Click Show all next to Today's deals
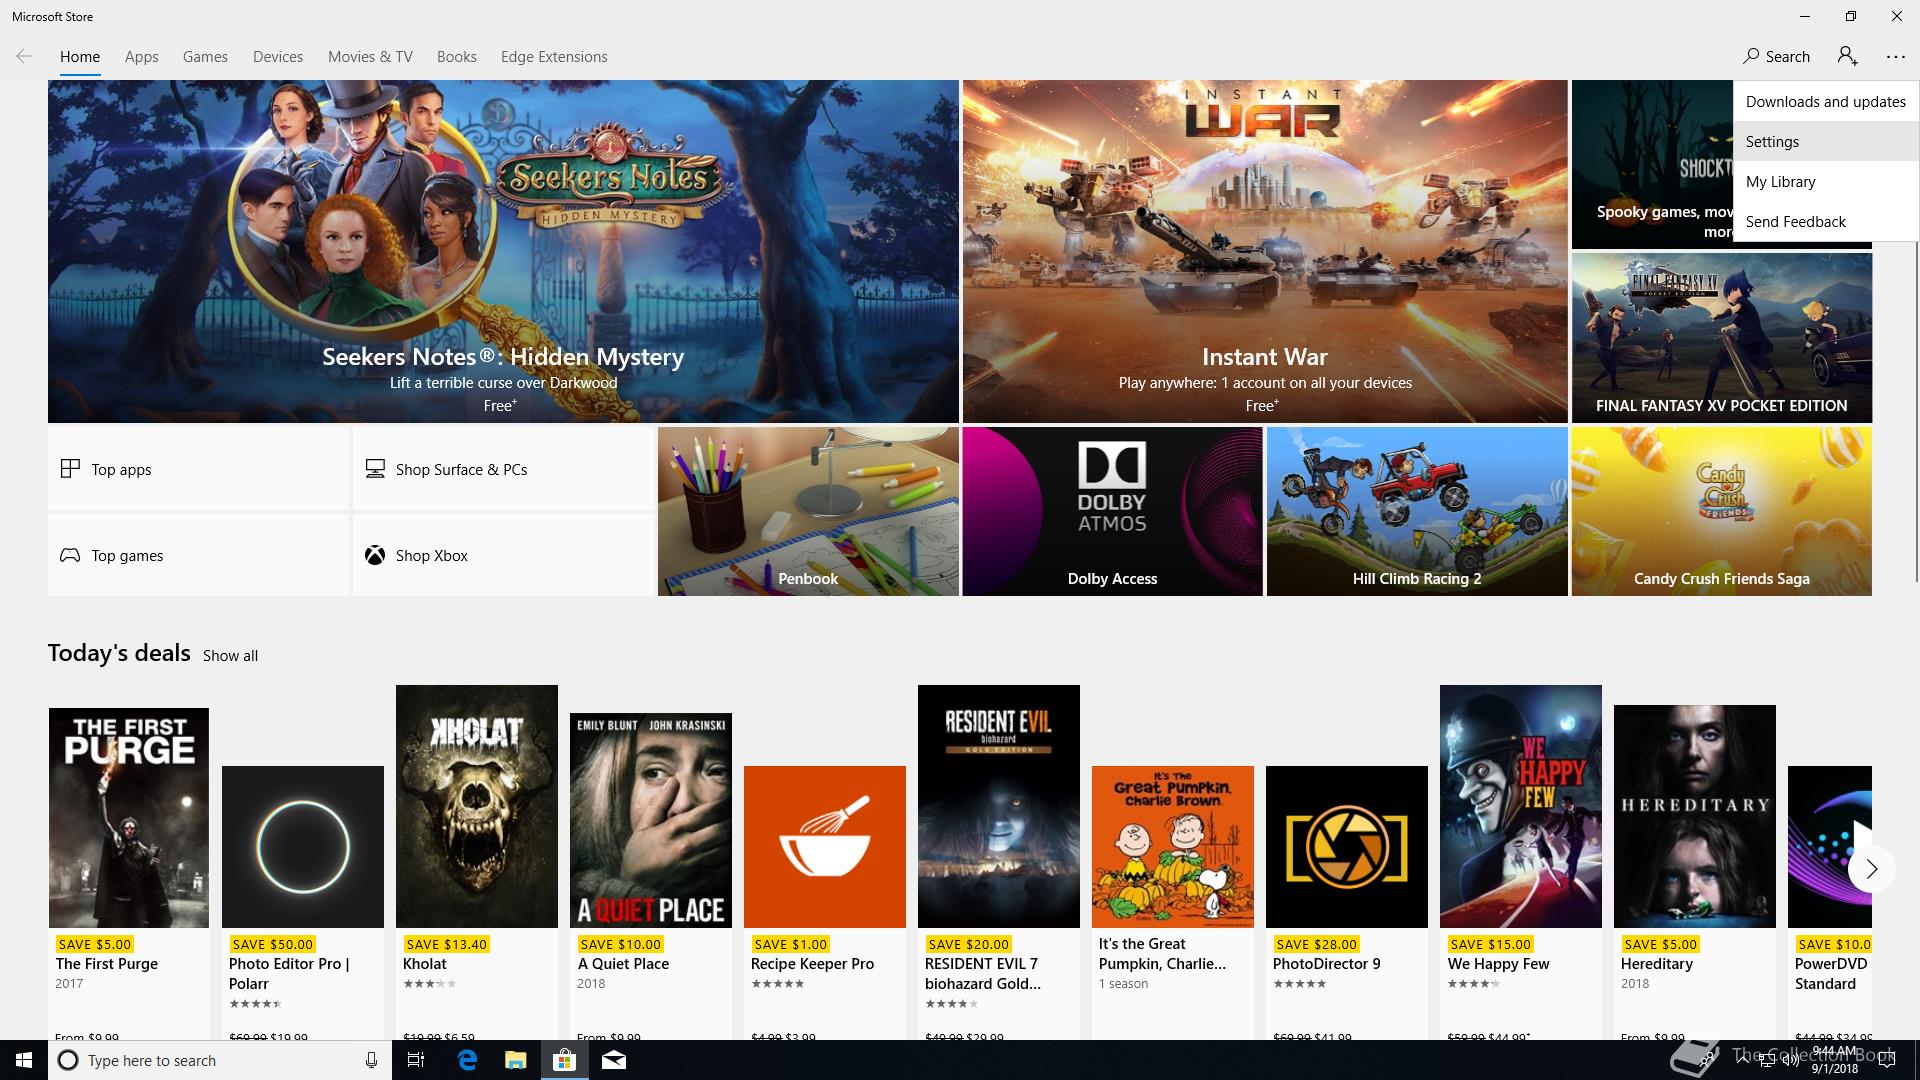Viewport: 1920px width, 1080px height. pos(230,656)
